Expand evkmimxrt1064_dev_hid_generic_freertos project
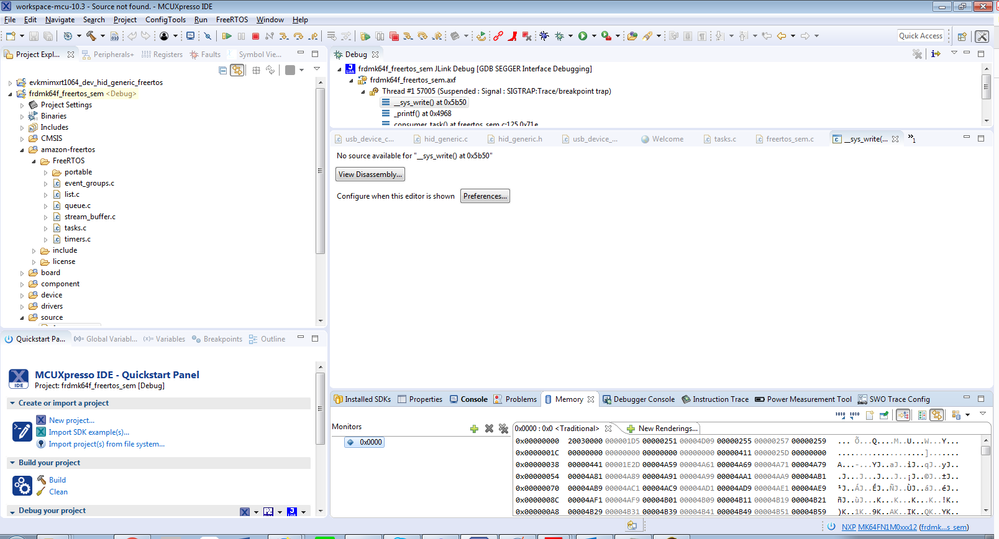999x539 pixels. click(10, 83)
